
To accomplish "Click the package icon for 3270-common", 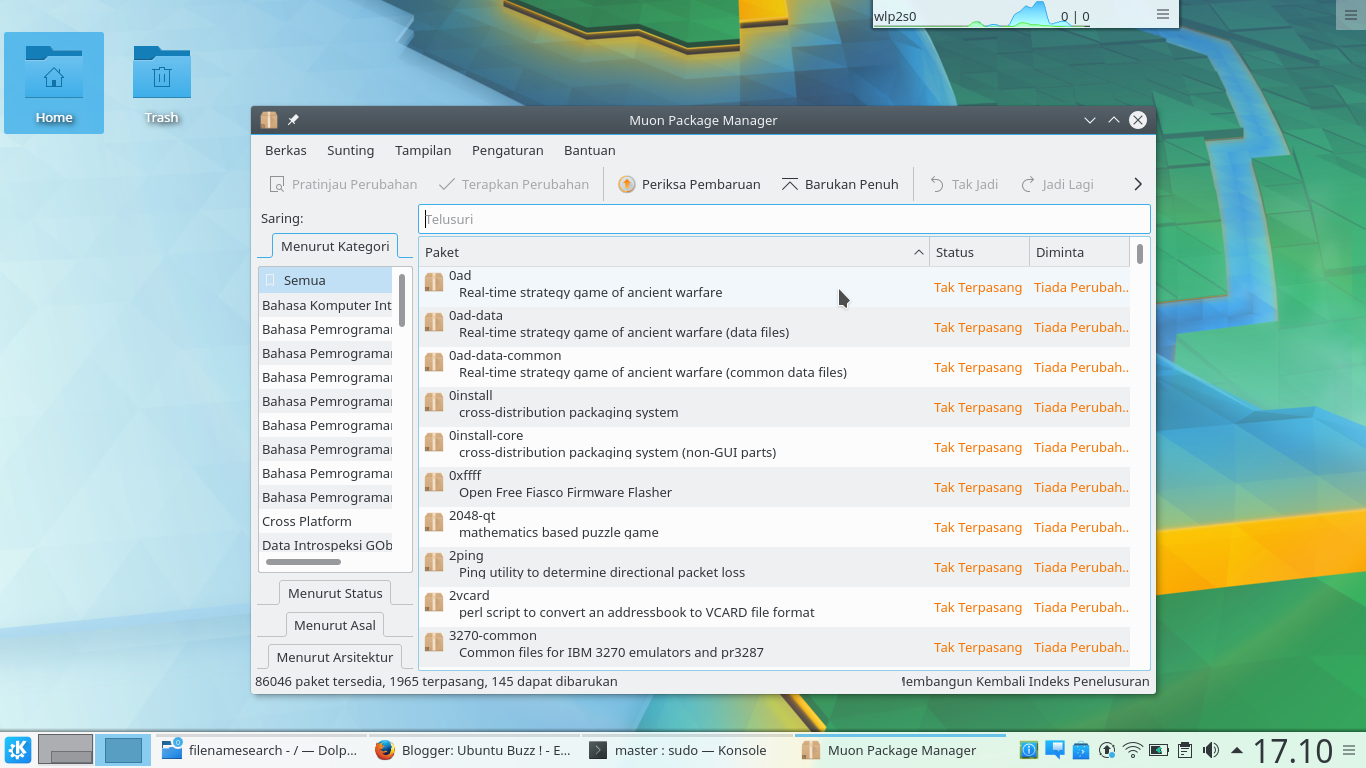I will pyautogui.click(x=434, y=642).
